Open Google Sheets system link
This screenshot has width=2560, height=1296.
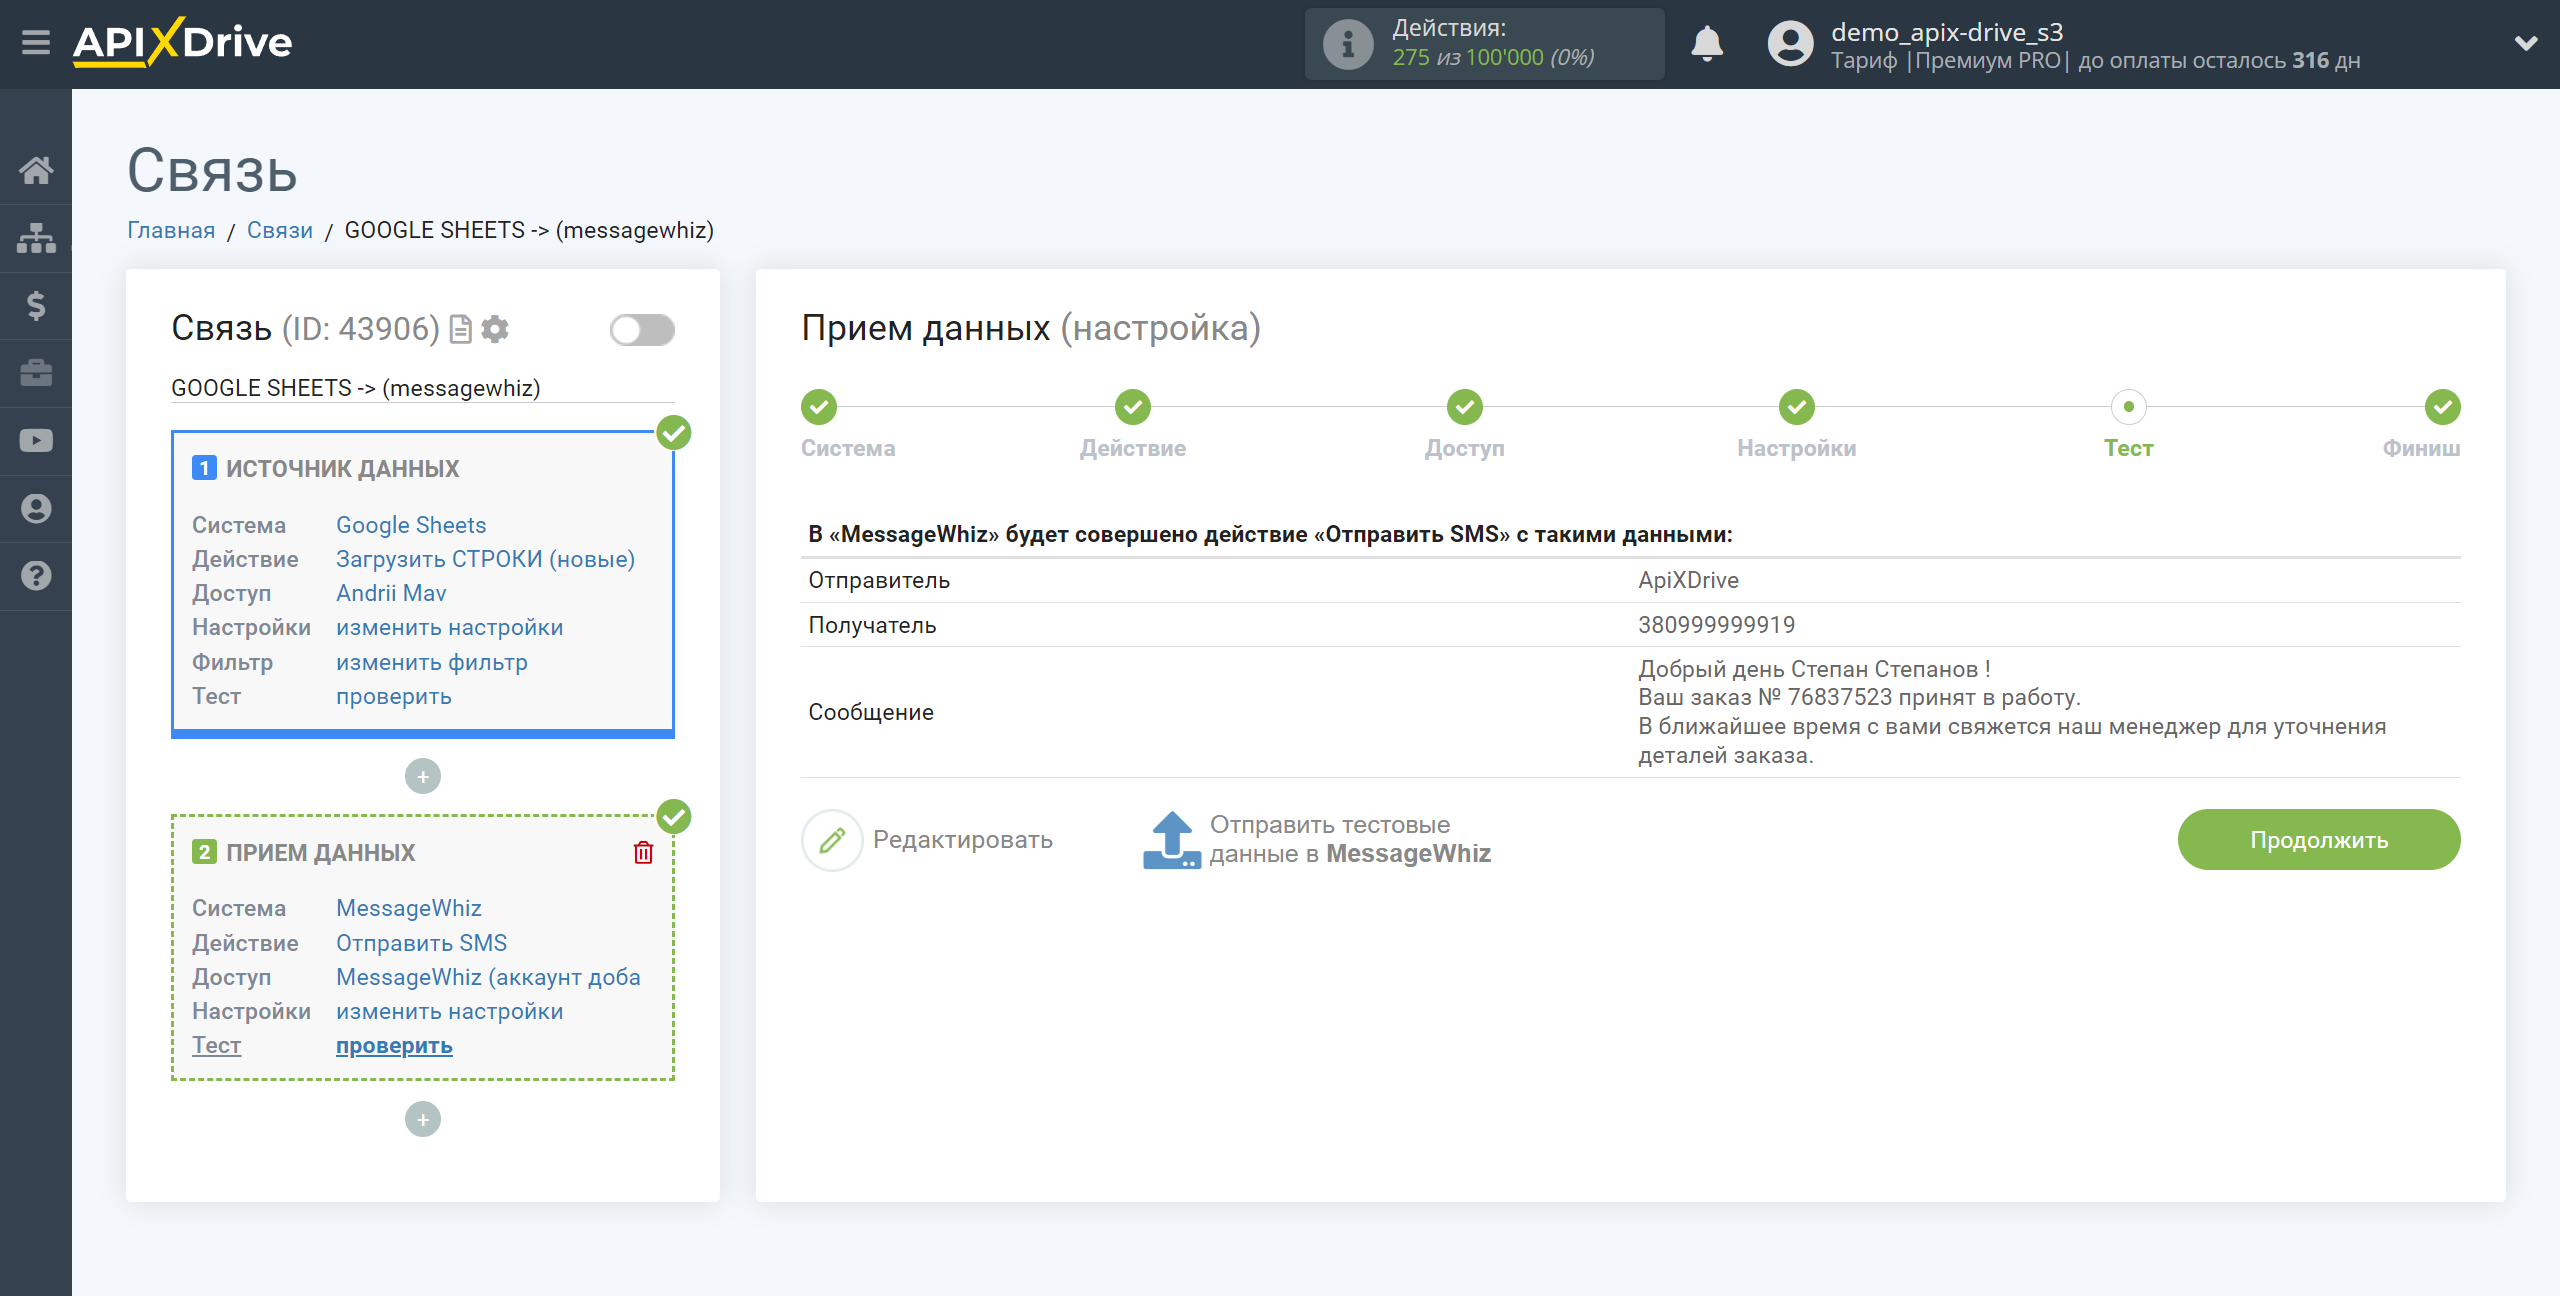tap(411, 525)
